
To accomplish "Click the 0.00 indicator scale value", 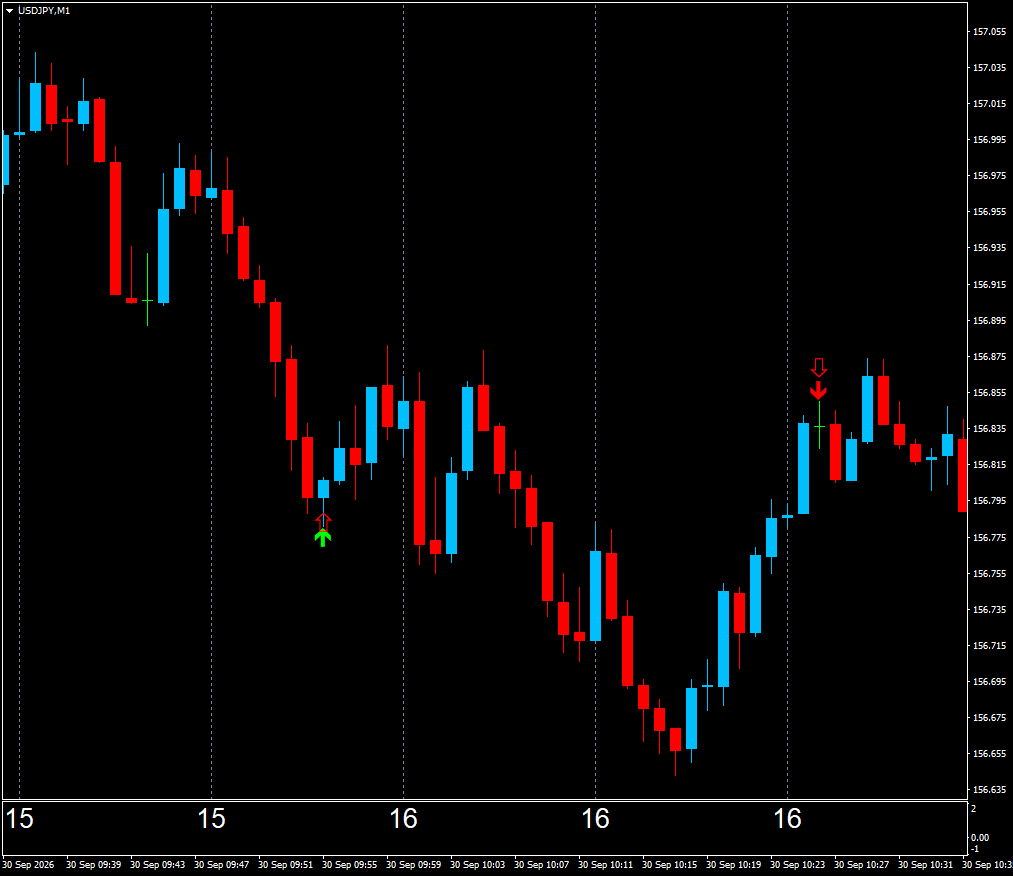I will (x=981, y=837).
